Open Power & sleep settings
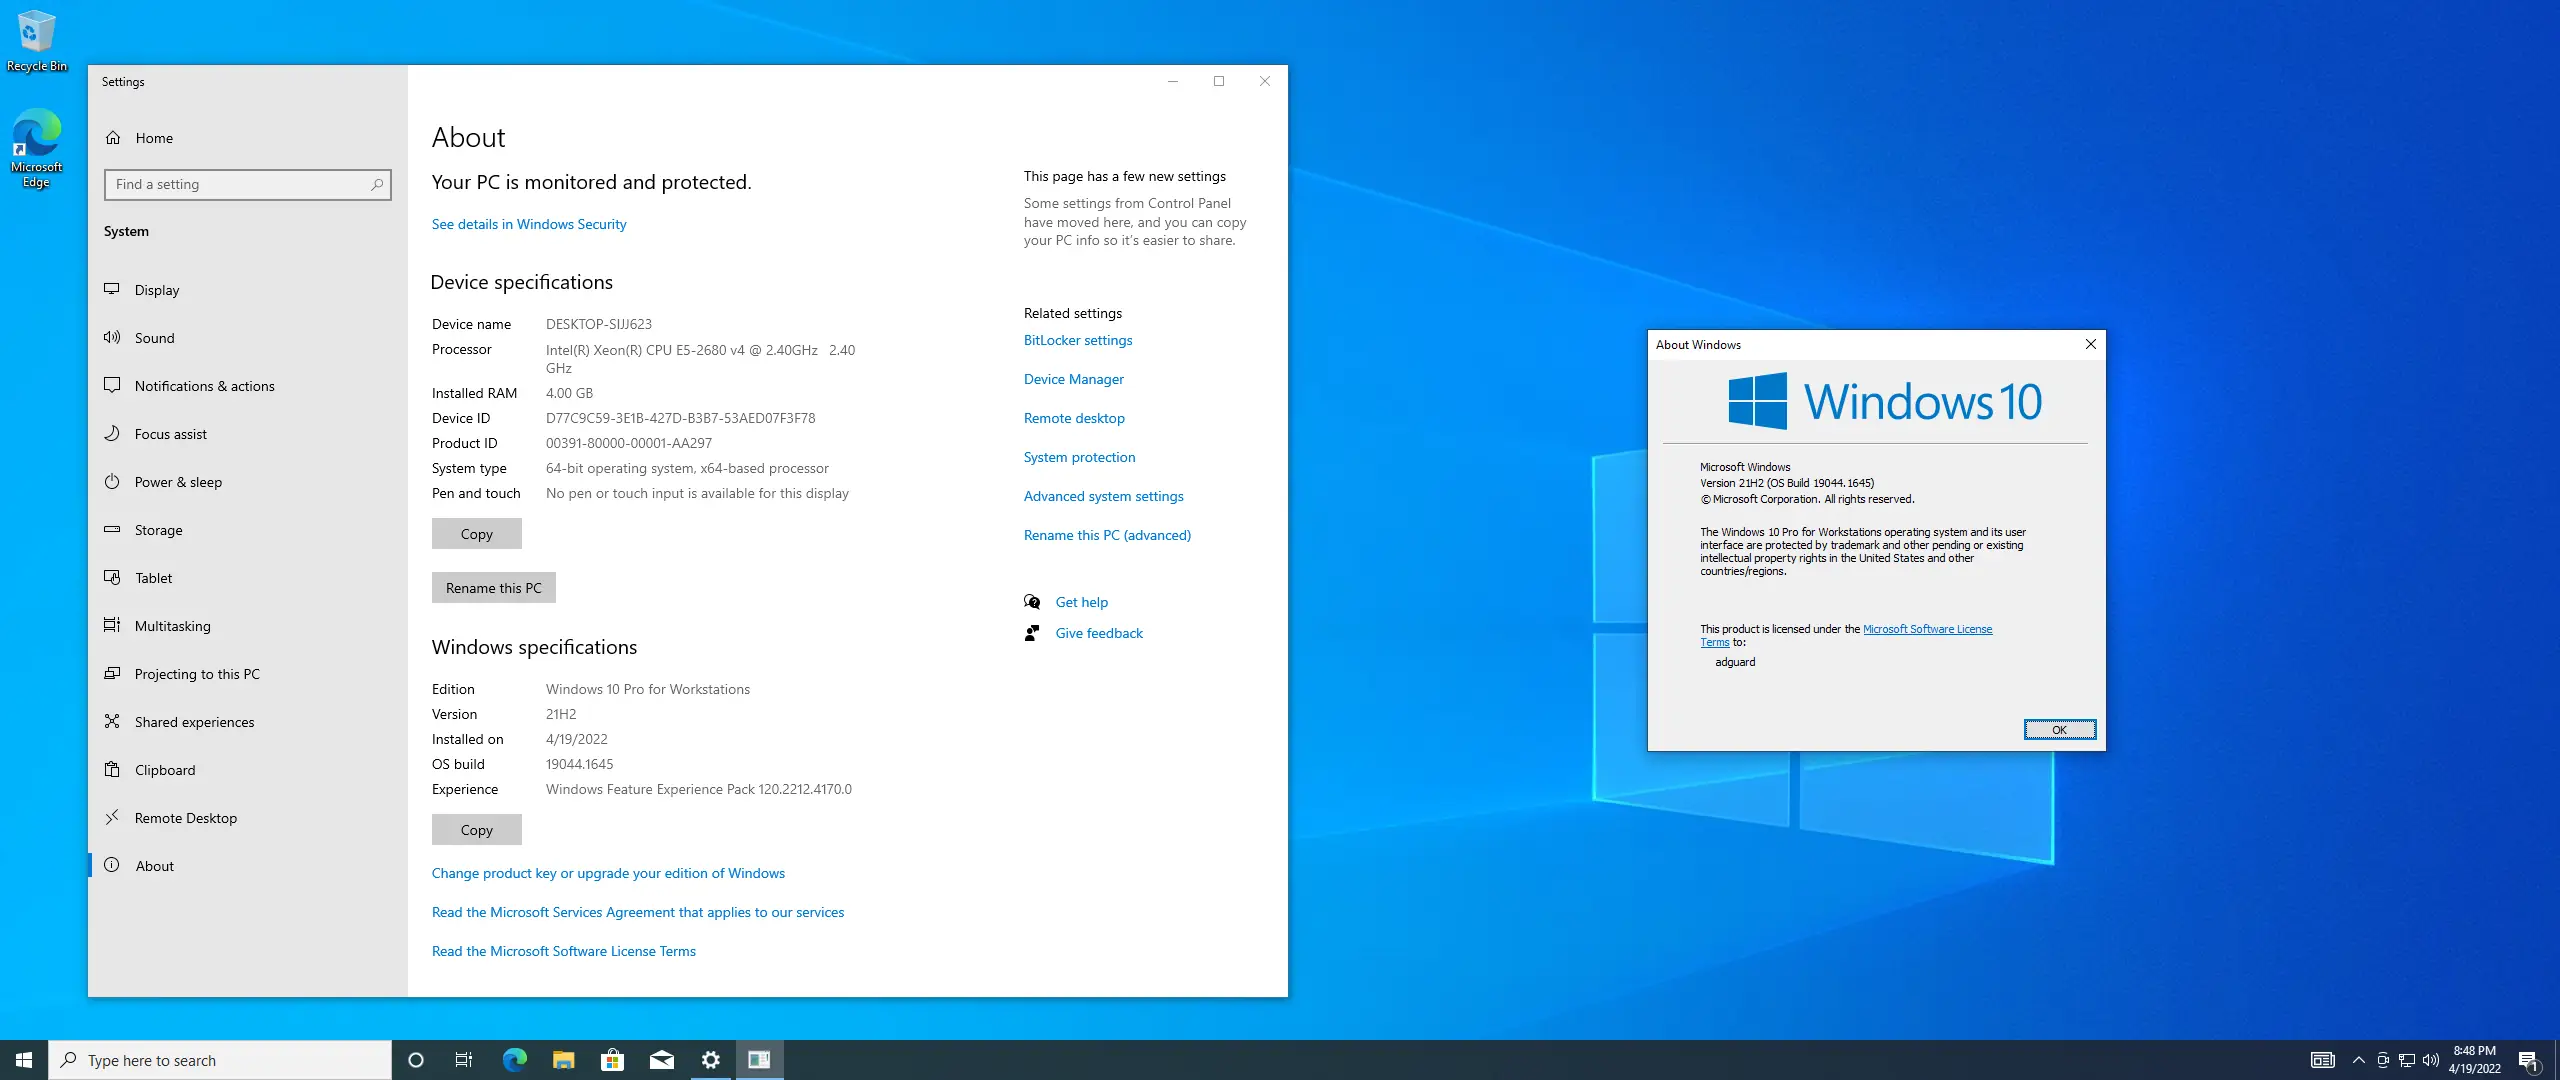Image resolution: width=2560 pixels, height=1080 pixels. click(x=178, y=482)
